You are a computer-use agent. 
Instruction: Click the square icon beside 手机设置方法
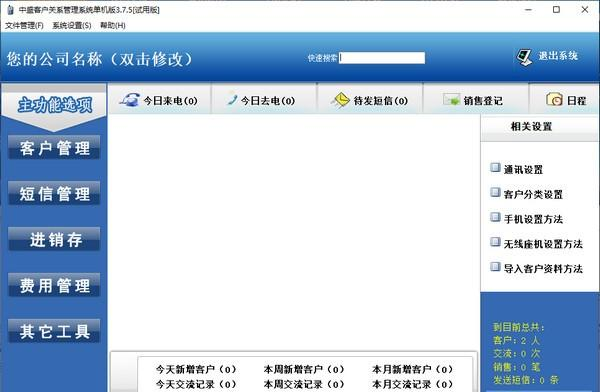[495, 217]
